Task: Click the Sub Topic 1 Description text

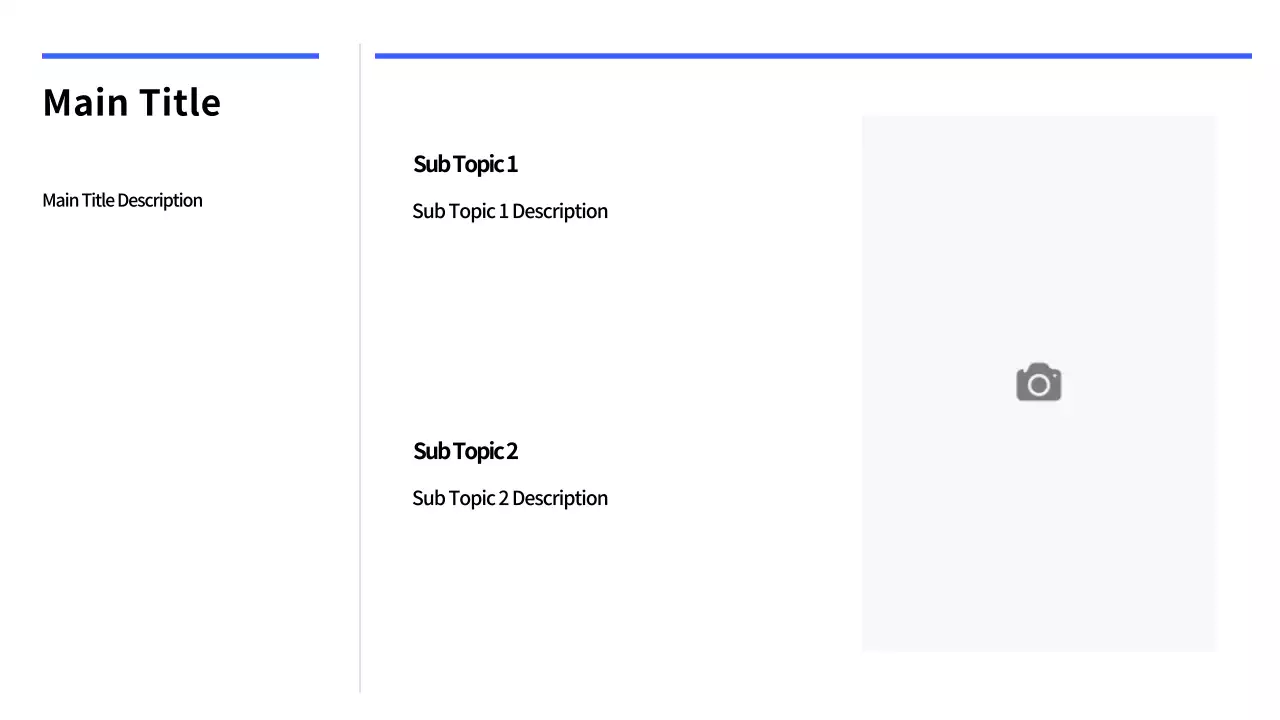Action: click(x=509, y=211)
